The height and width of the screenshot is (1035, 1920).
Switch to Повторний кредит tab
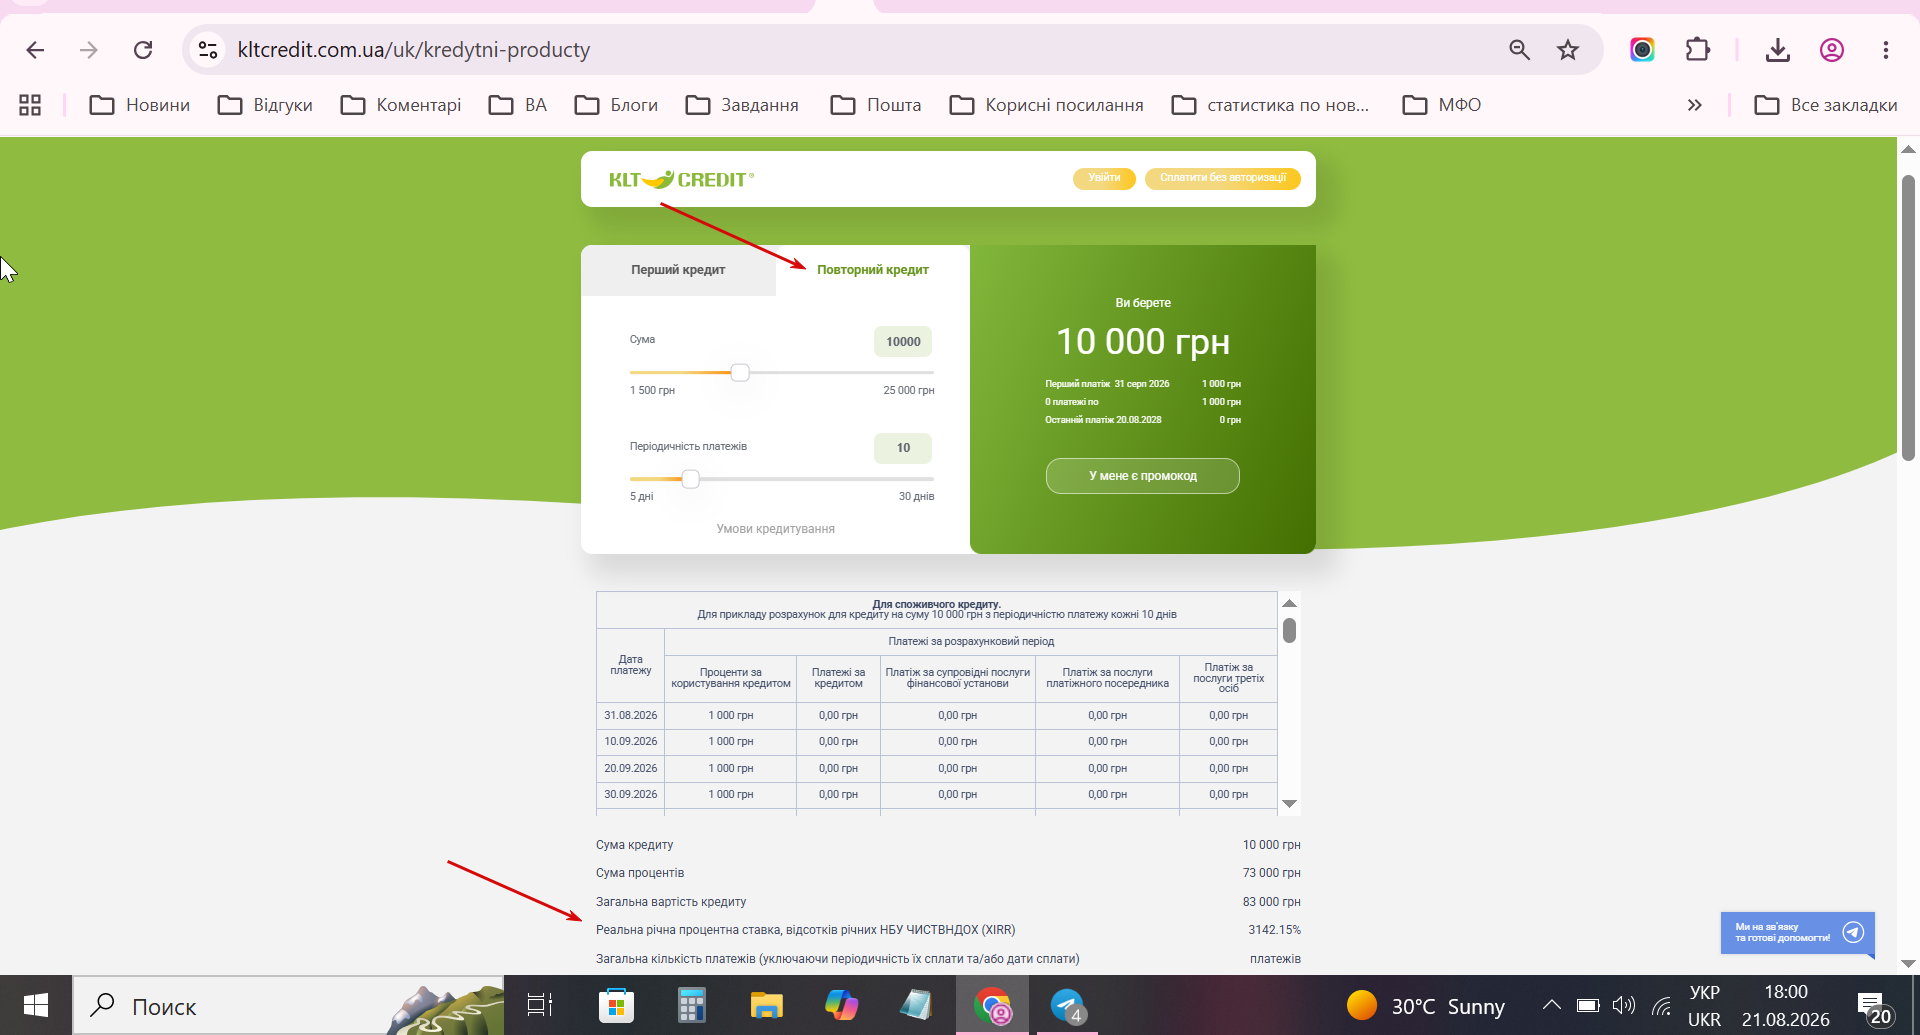coord(873,270)
